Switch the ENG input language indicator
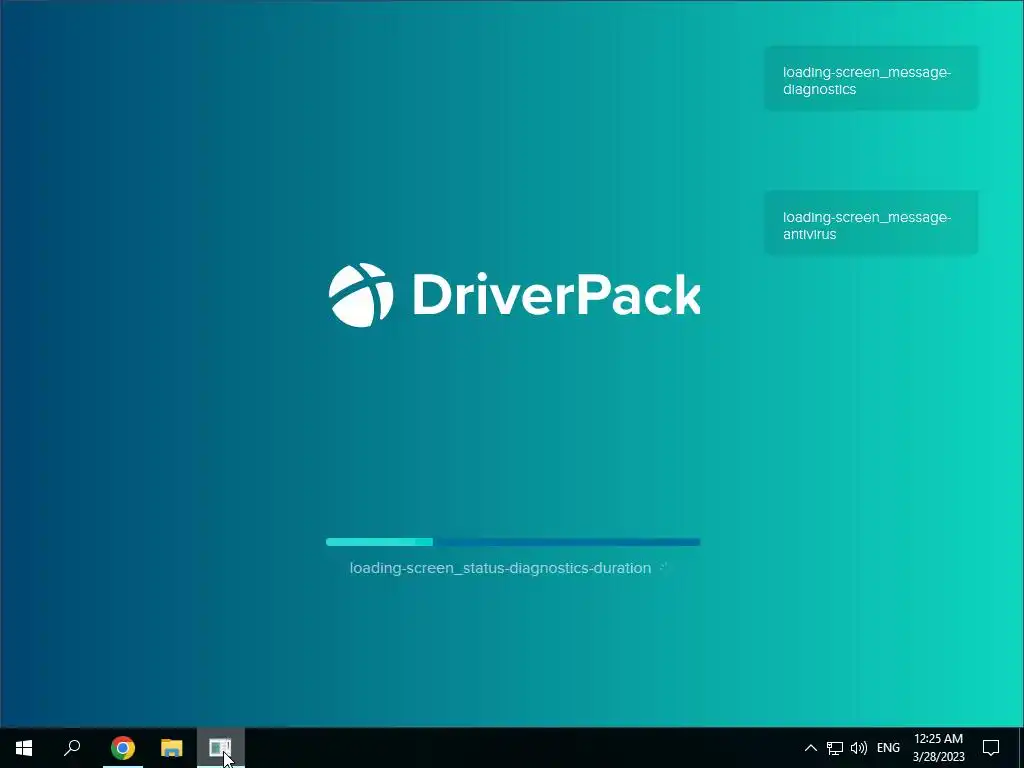Screen dimensions: 1024x768 coord(888,748)
